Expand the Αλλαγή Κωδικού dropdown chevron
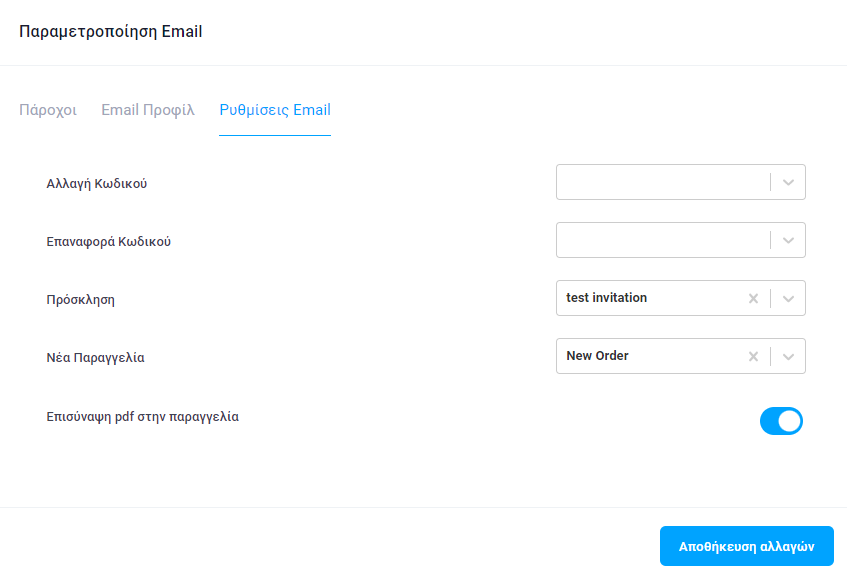Screen dimensions: 847x585 pos(788,183)
